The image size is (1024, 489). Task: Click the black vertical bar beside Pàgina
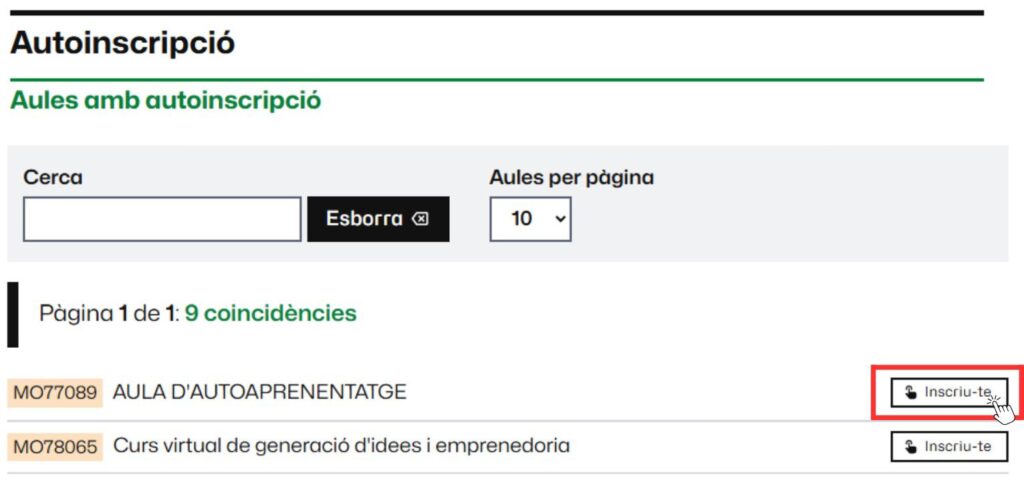13,314
